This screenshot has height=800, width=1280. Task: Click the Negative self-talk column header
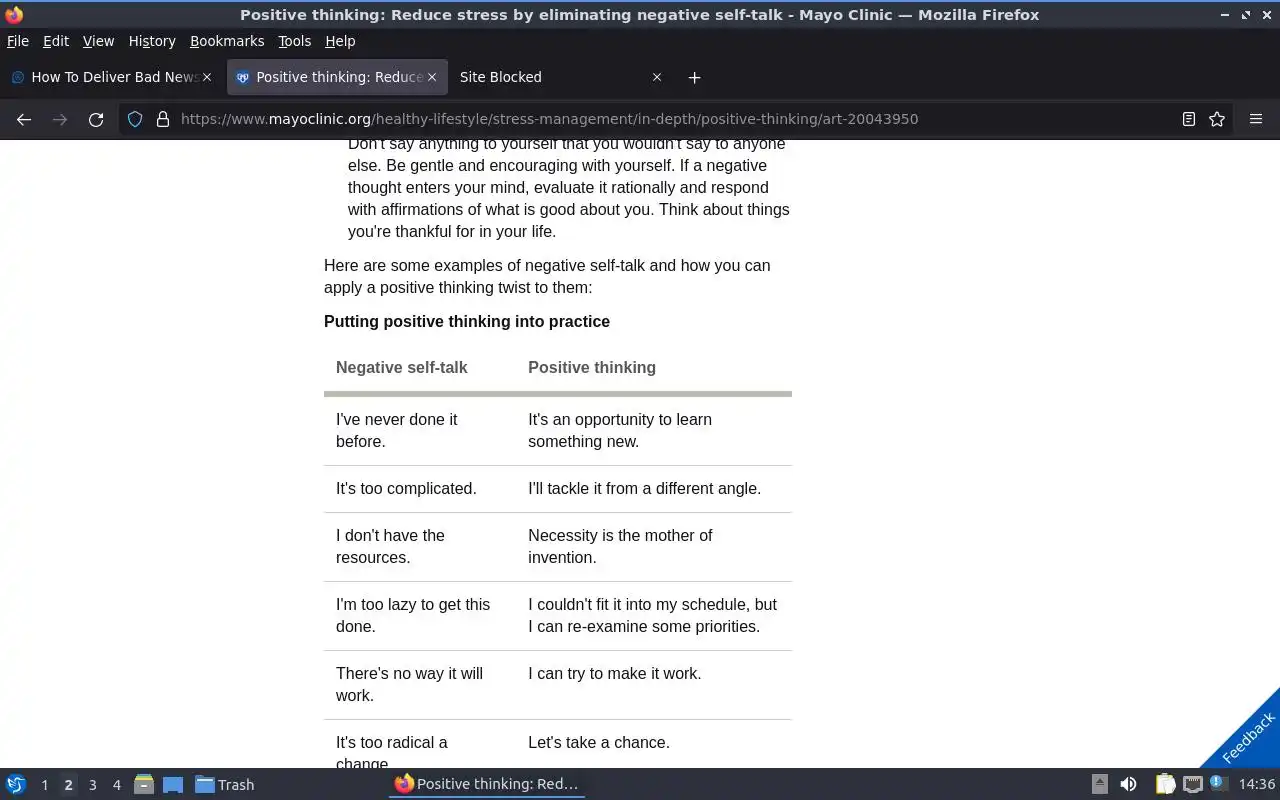click(402, 367)
